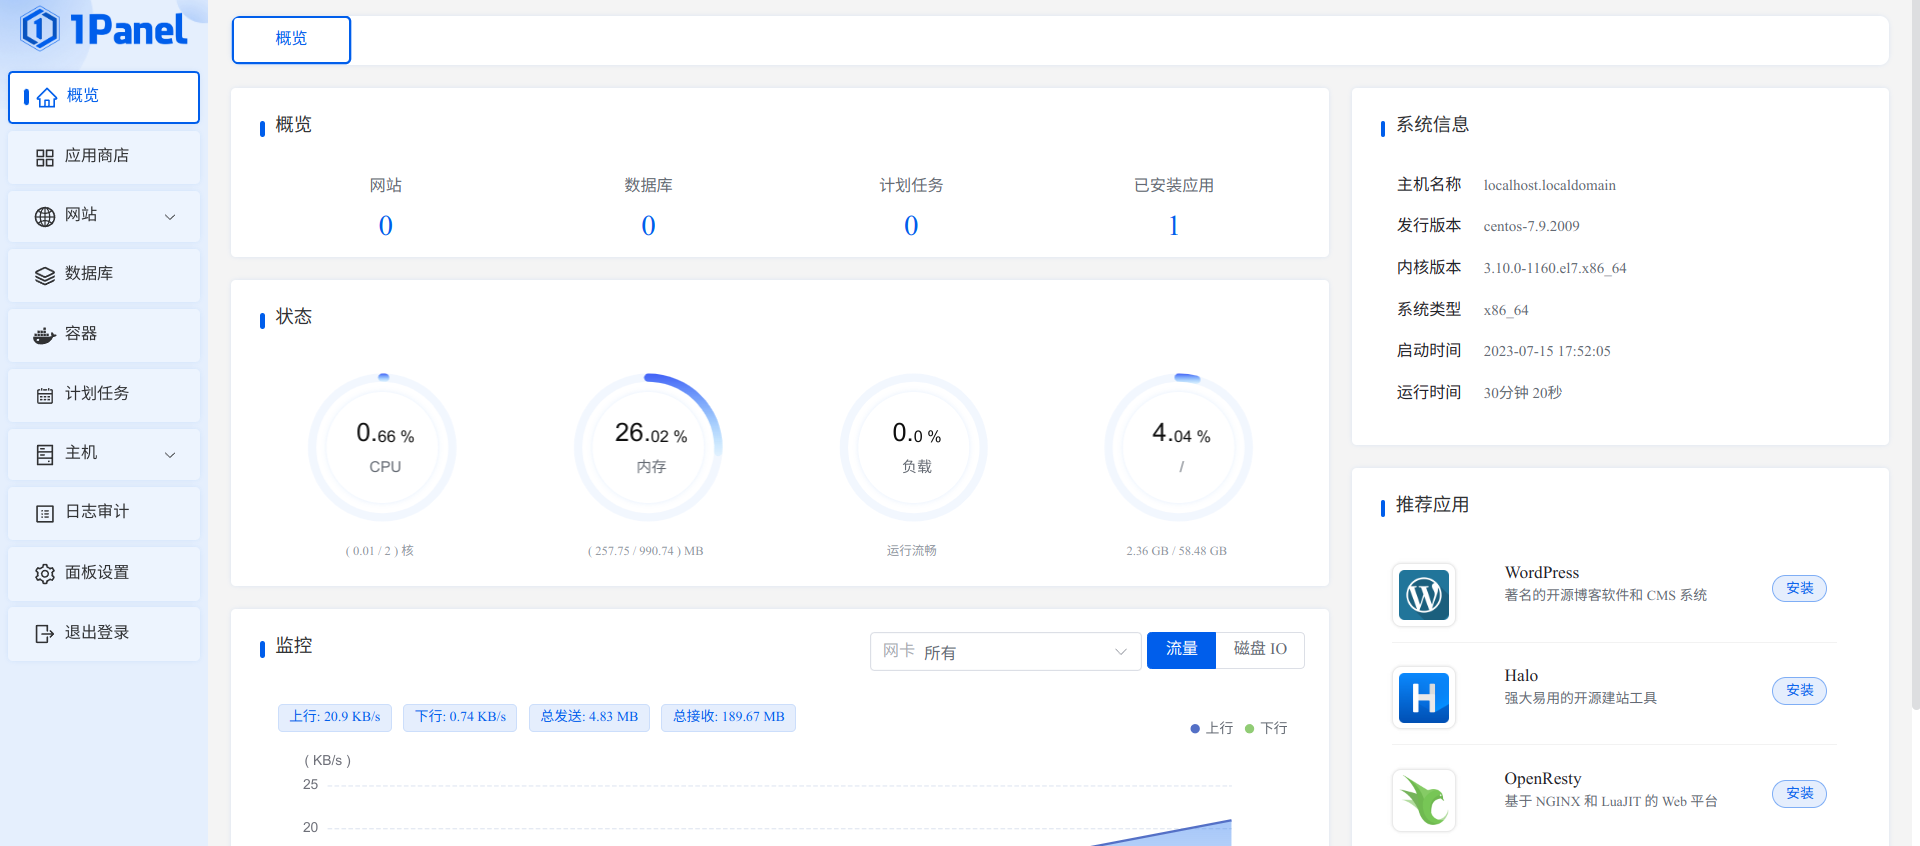Expand the 主机 sidebar submenu arrow

(x=170, y=454)
